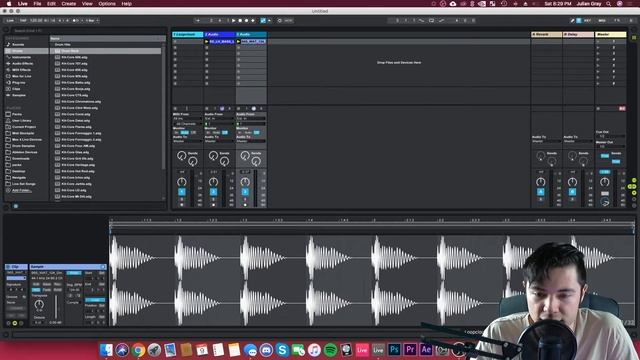This screenshot has width=640, height=360.
Task: Select the 2 Audio track header
Action: click(x=220, y=35)
